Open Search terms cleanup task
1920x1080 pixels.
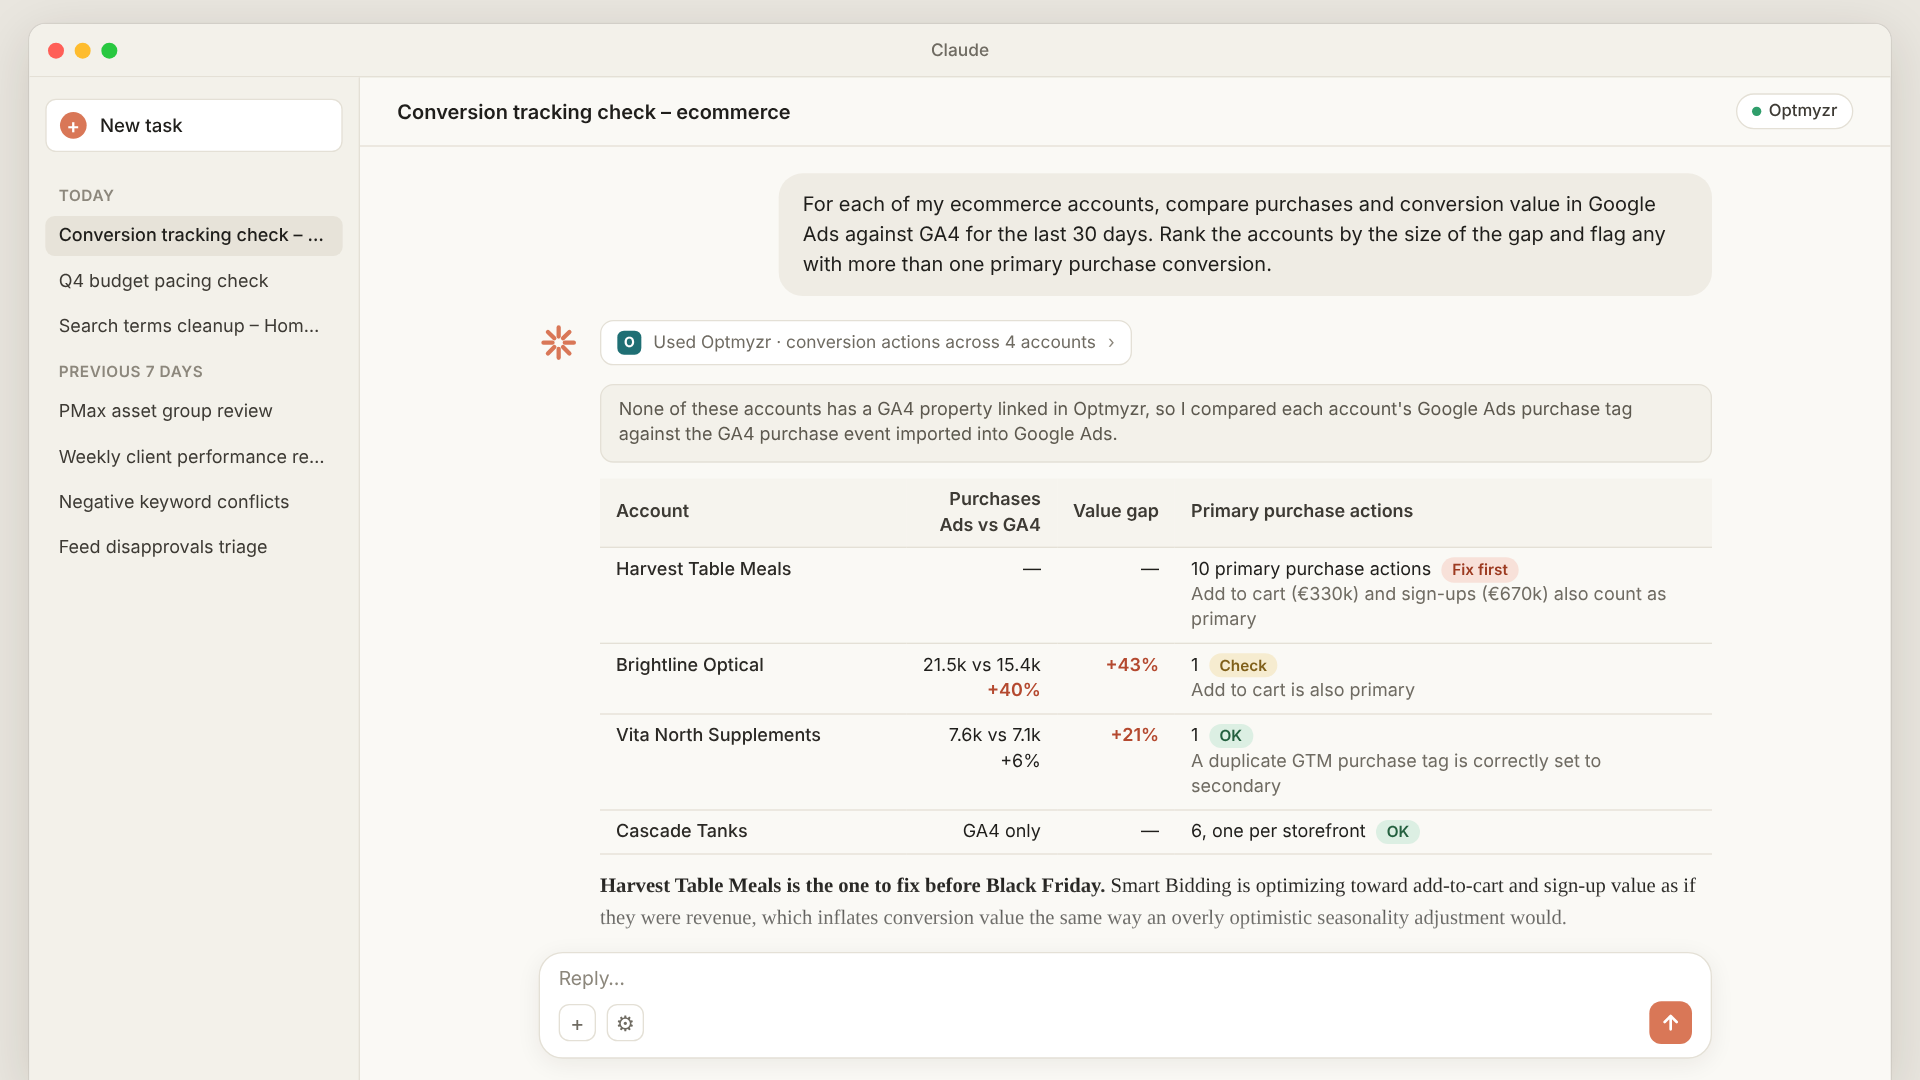194,326
